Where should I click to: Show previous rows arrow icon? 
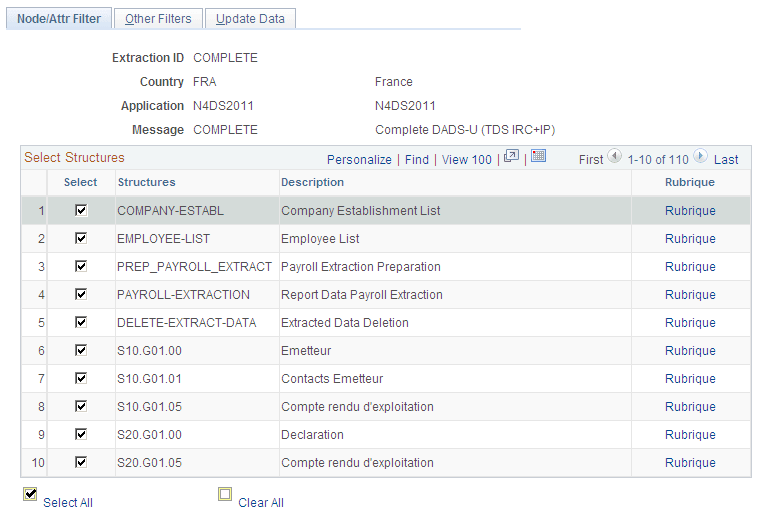tap(614, 156)
